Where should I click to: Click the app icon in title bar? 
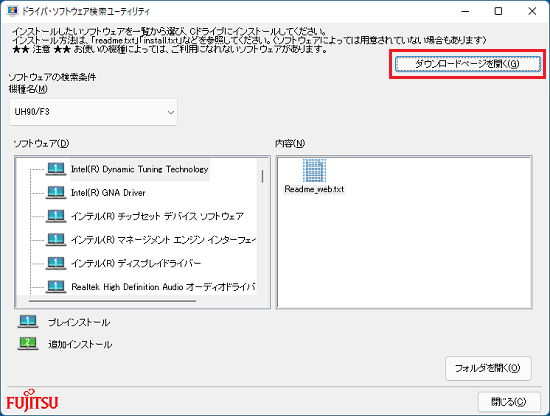pos(12,11)
